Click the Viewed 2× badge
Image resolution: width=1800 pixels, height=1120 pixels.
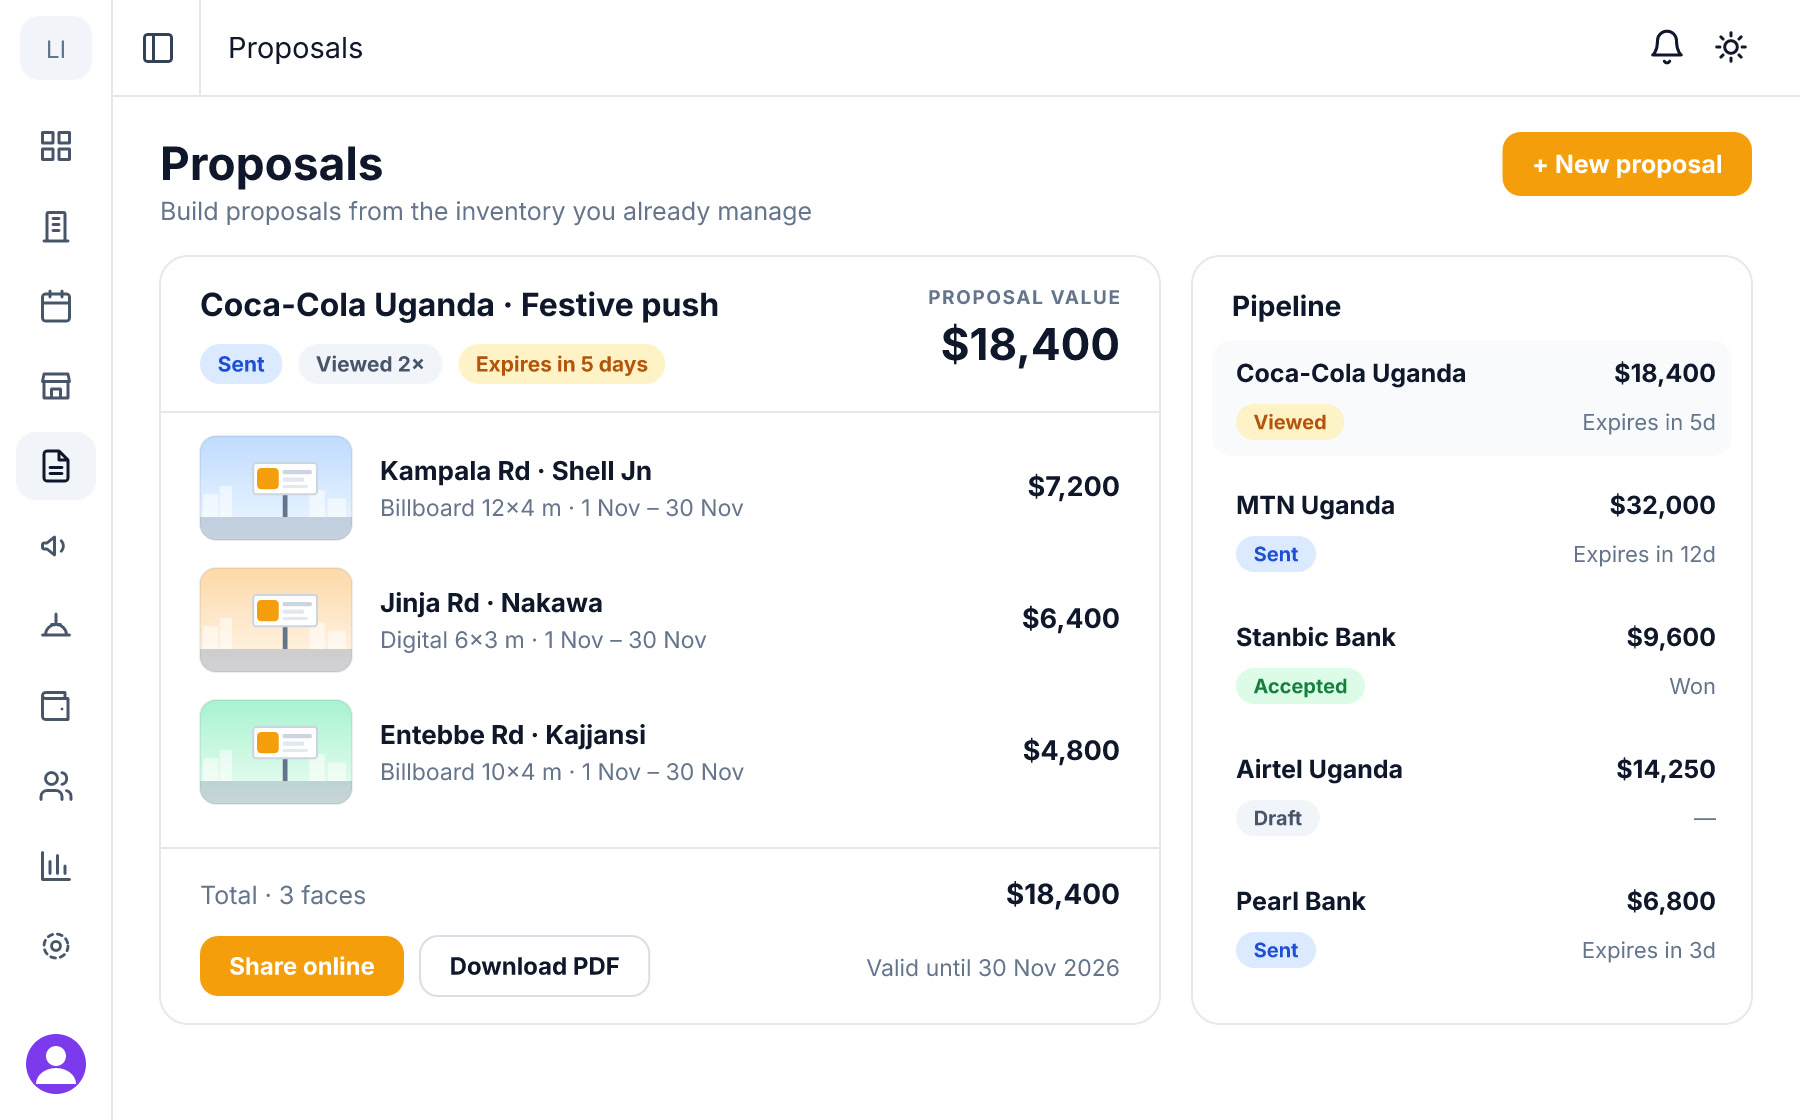(x=370, y=364)
